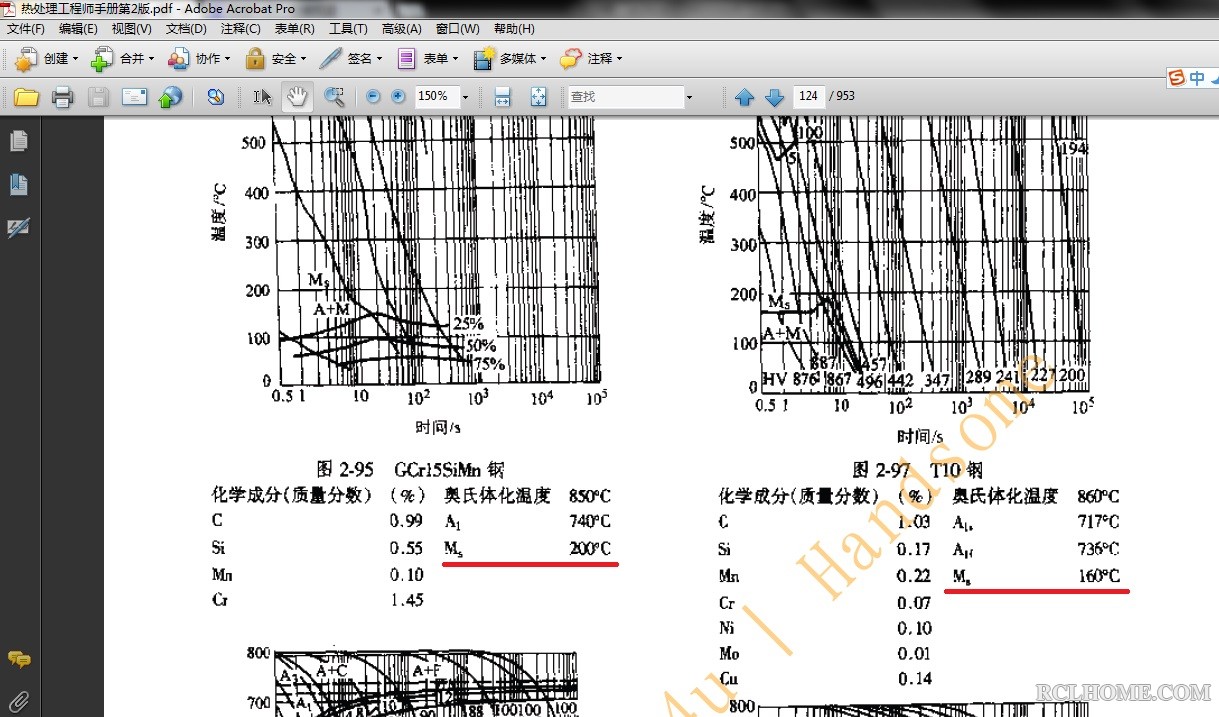
Task: Expand the 创建 (Create) toolbar dropdown
Action: [x=75, y=59]
